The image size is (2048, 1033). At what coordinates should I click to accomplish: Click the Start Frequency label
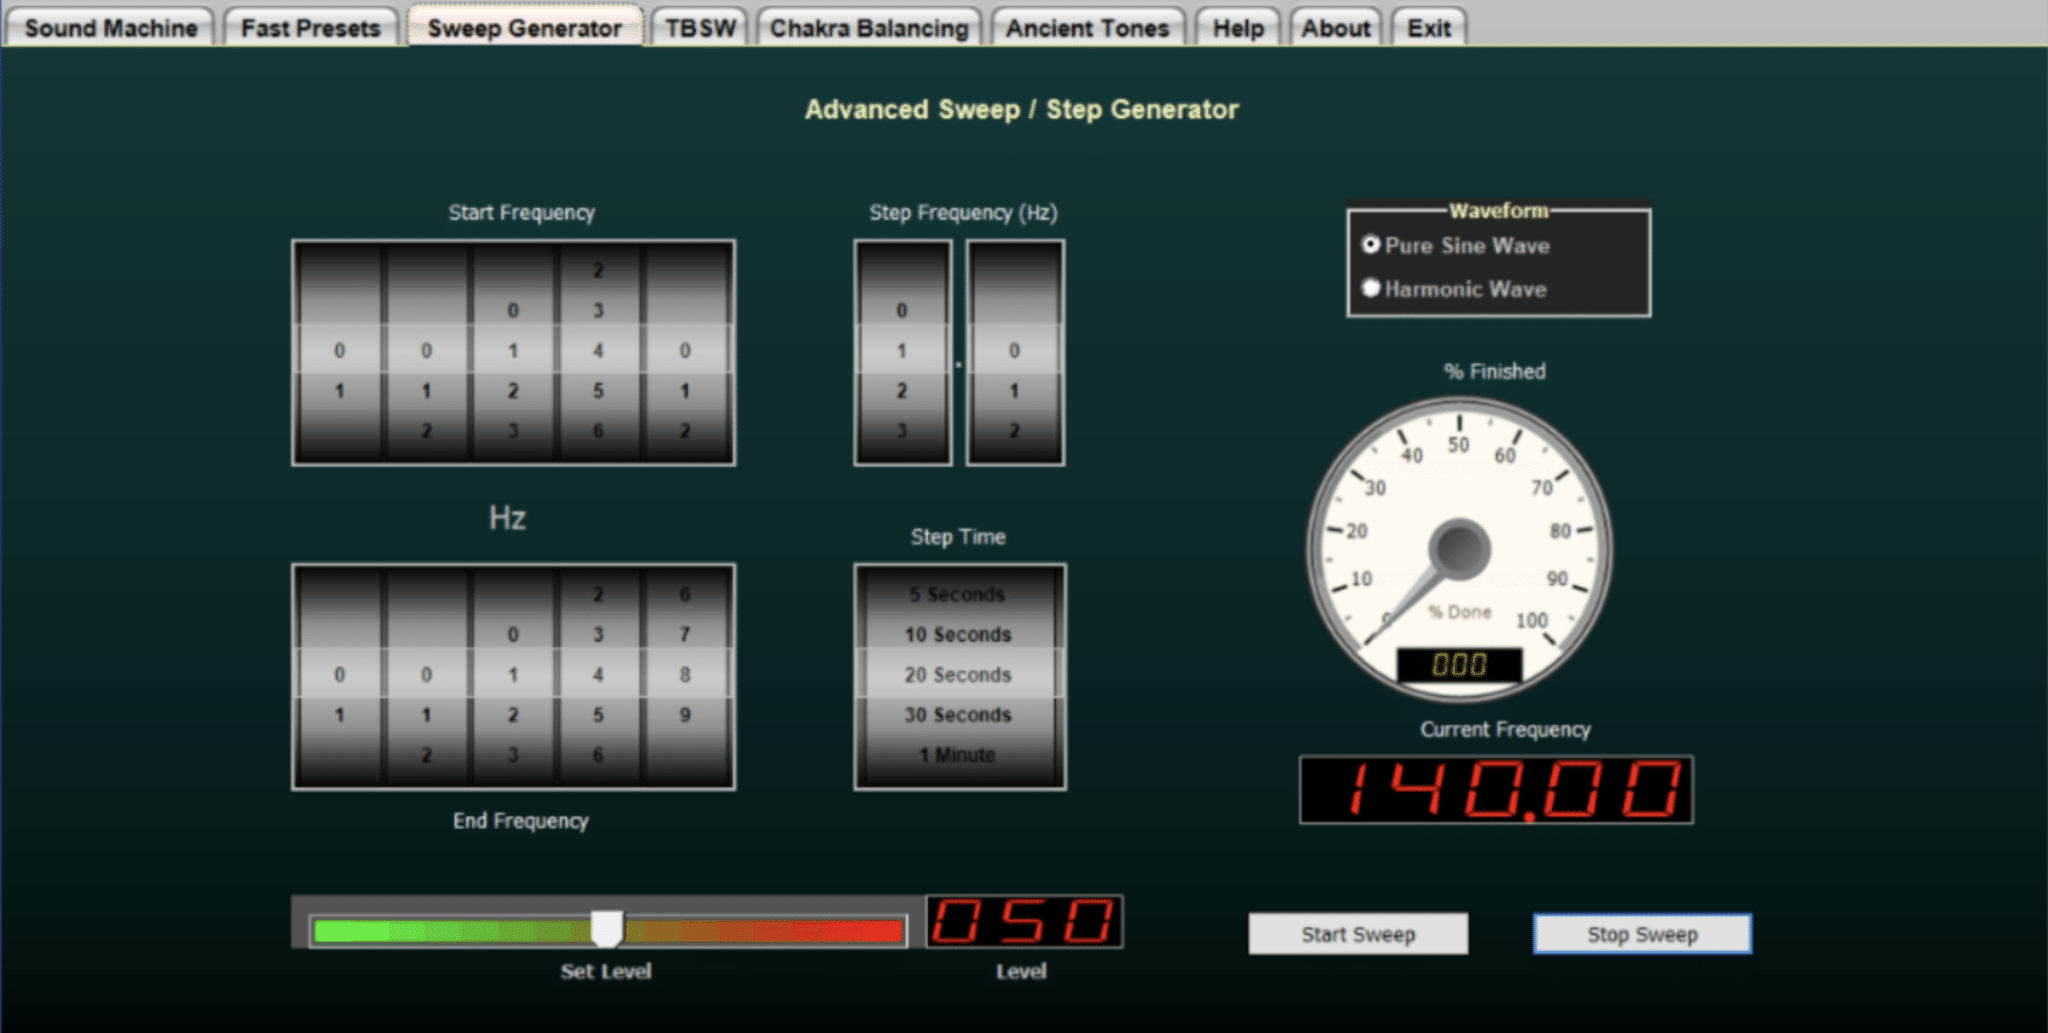[x=521, y=212]
